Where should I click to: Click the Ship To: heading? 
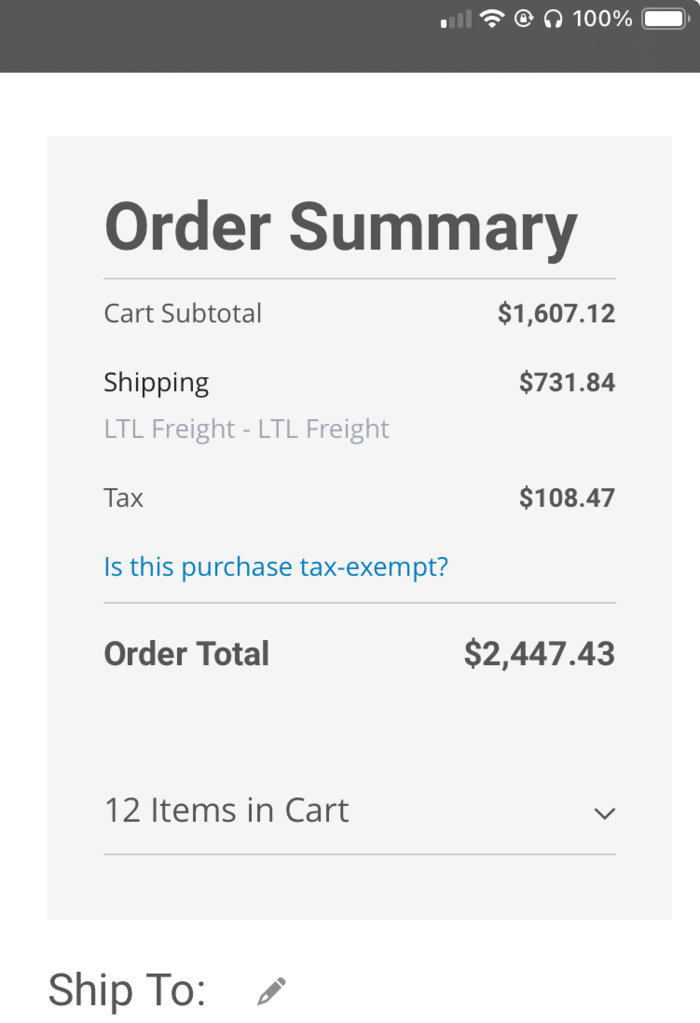[x=127, y=990]
